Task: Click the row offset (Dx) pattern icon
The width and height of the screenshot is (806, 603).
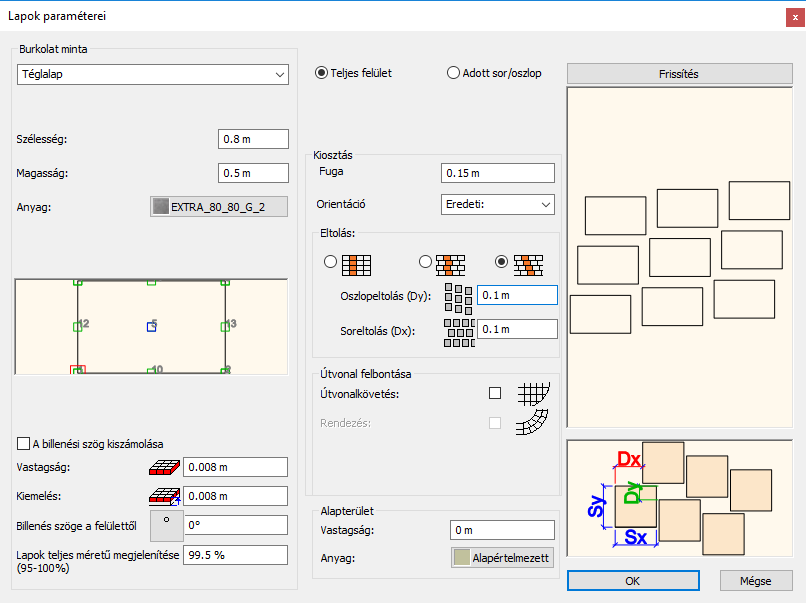Action: [459, 333]
